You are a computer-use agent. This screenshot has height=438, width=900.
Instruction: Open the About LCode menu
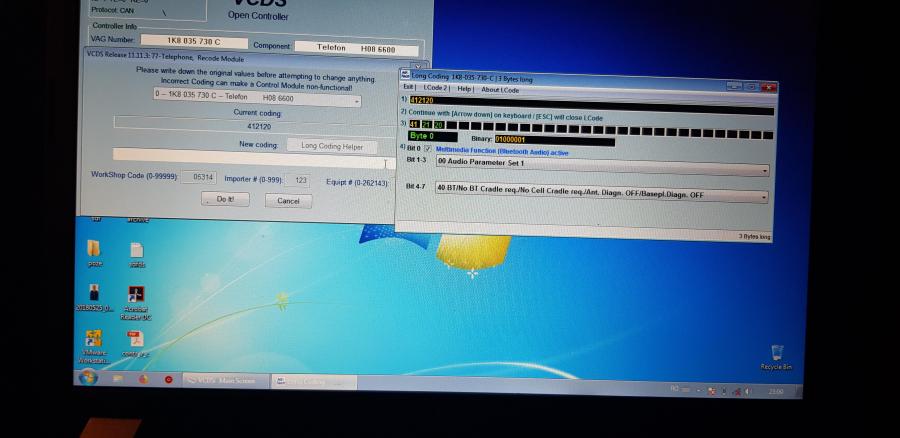point(500,89)
